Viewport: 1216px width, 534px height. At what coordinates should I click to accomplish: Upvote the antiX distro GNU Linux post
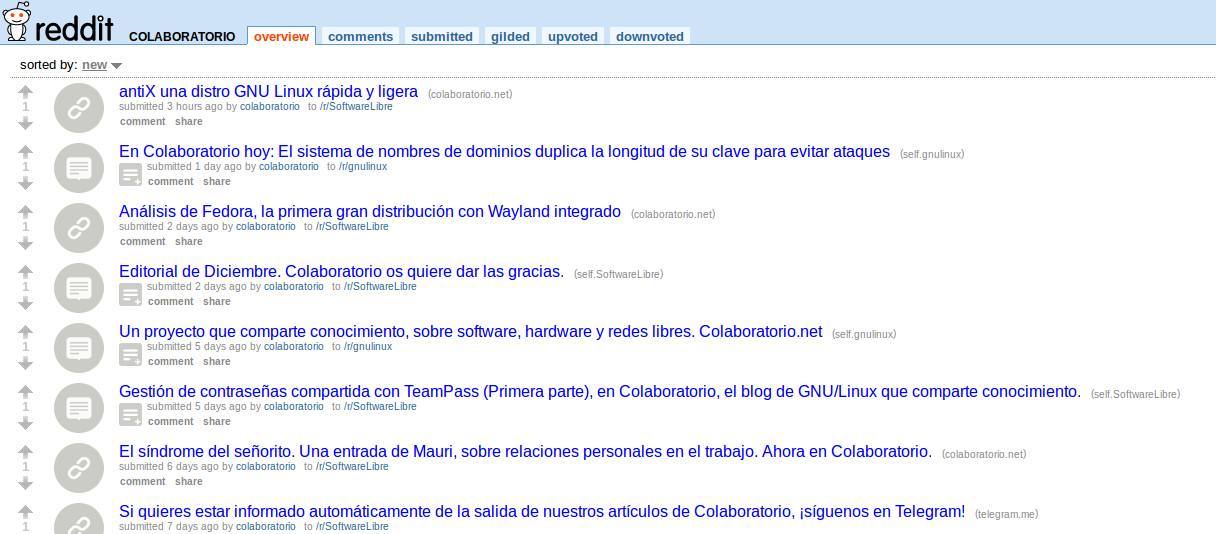click(x=26, y=91)
